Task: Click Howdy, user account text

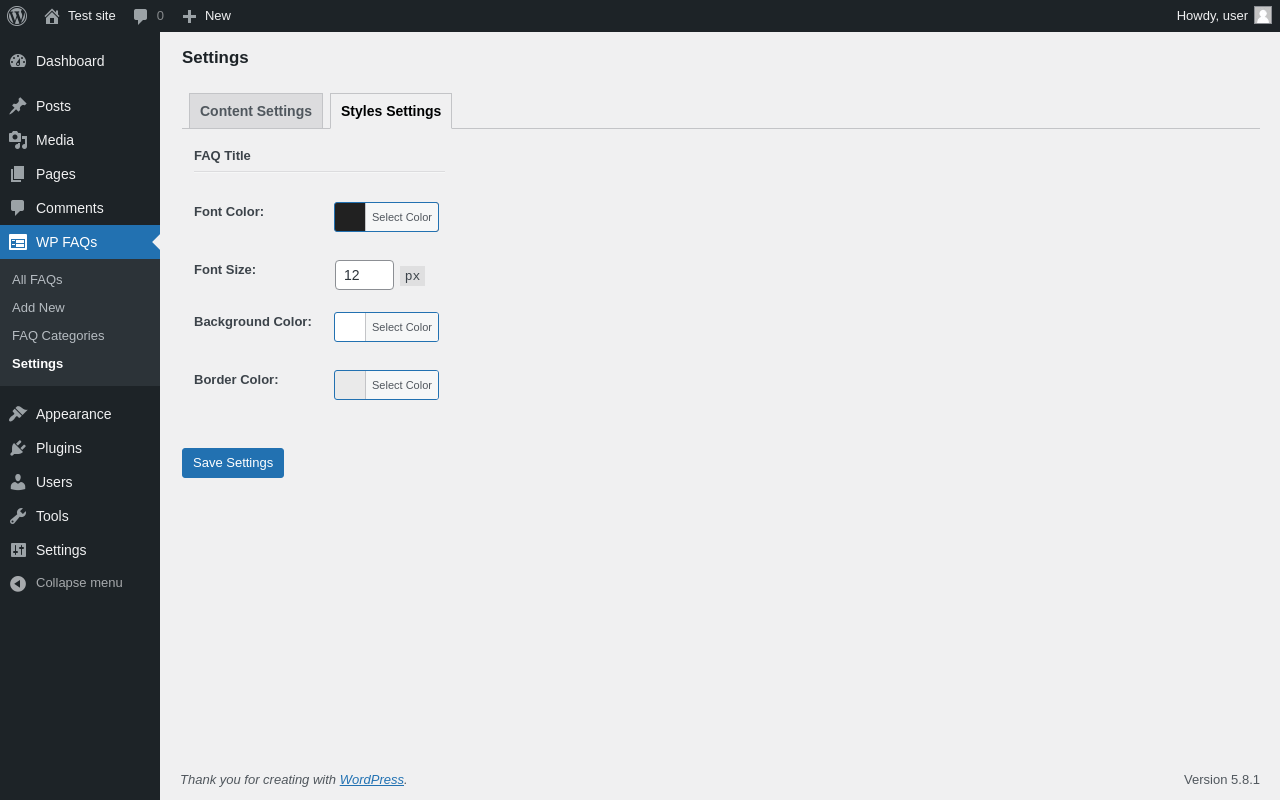Action: click(x=1212, y=16)
